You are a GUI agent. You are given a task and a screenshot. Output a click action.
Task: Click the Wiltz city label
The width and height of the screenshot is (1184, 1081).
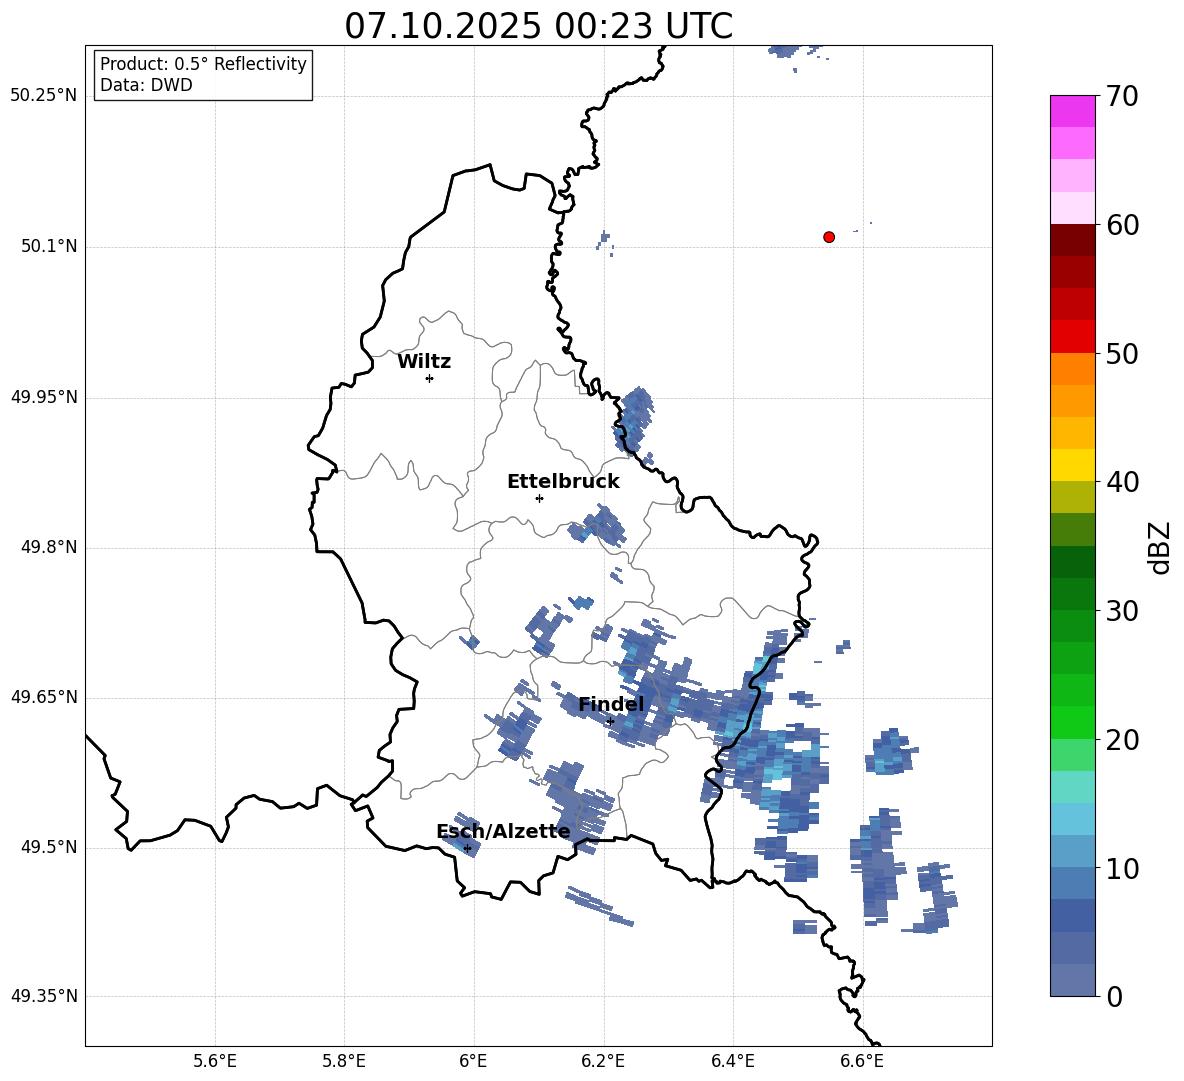(424, 362)
